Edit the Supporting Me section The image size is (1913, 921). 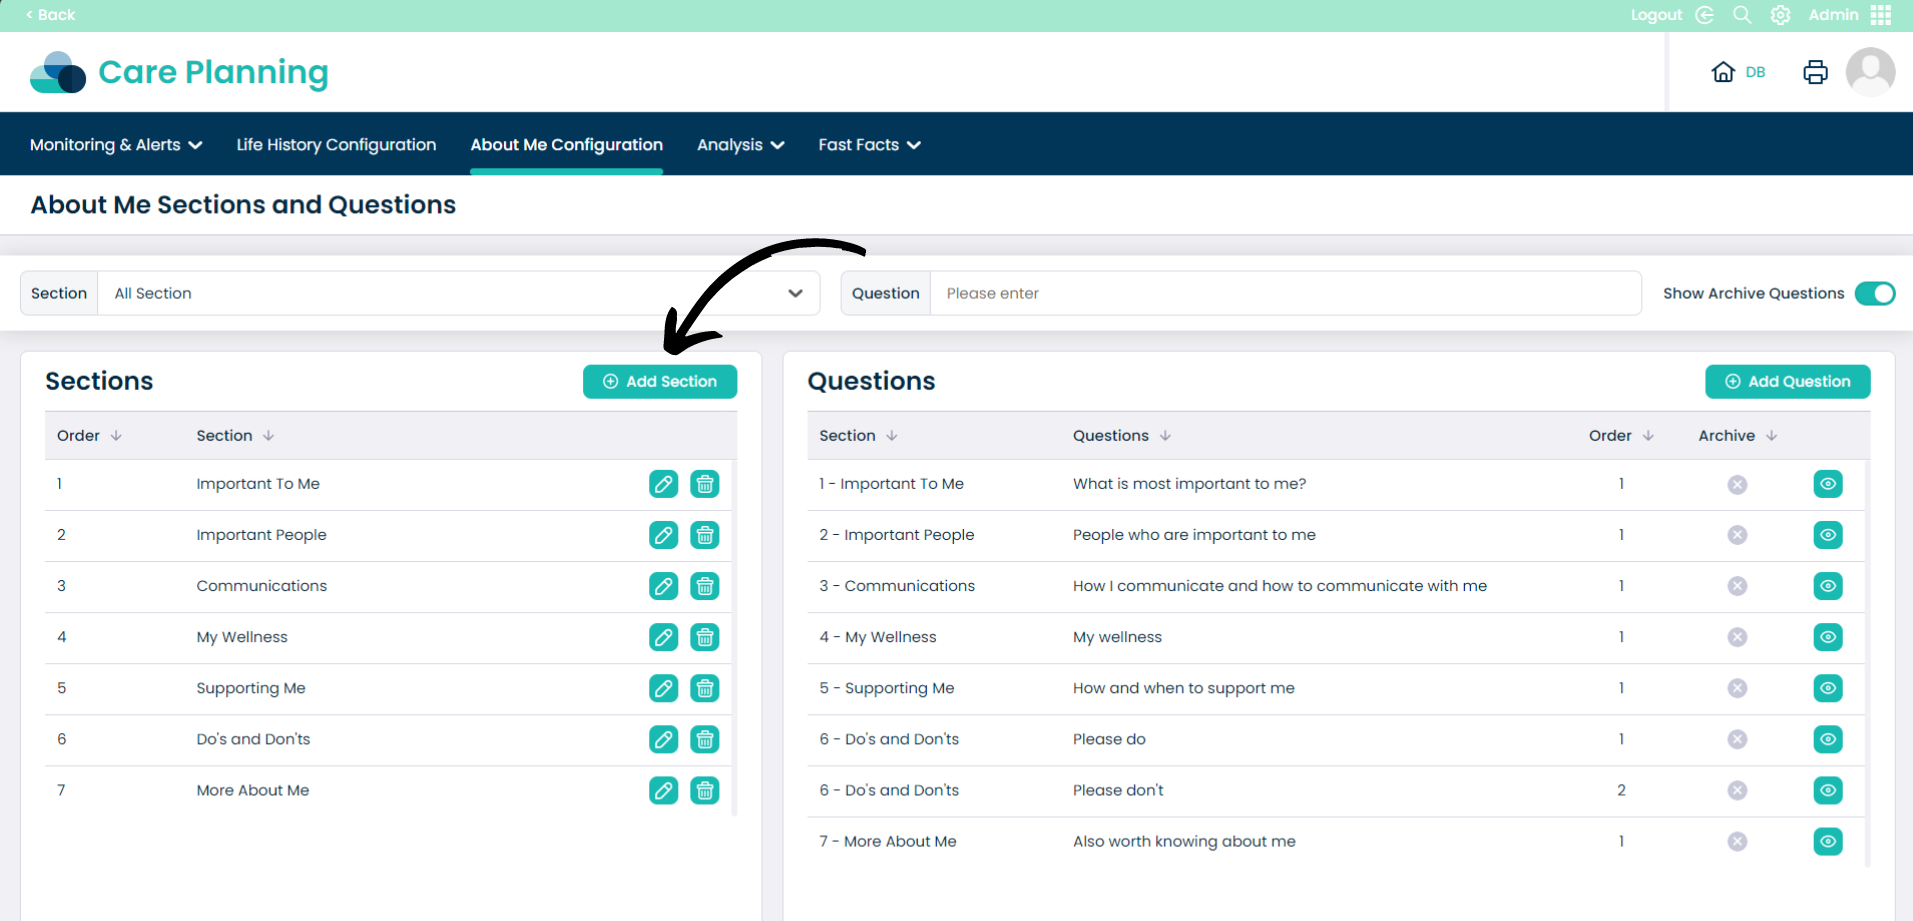click(663, 688)
